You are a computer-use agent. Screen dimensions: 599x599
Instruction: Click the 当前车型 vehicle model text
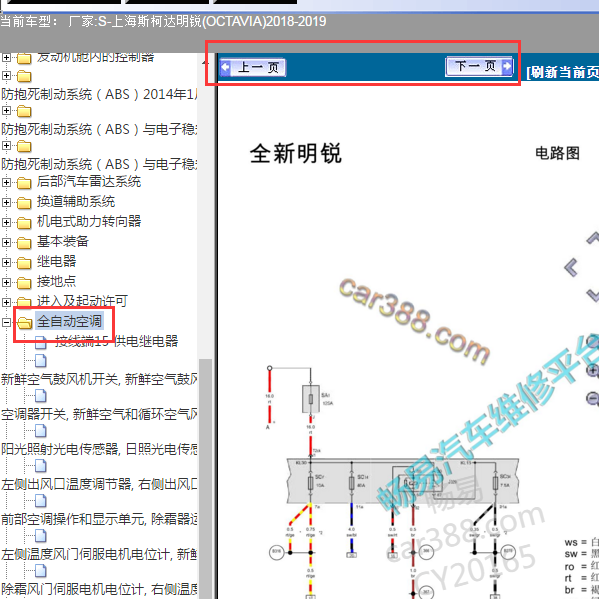click(x=163, y=21)
